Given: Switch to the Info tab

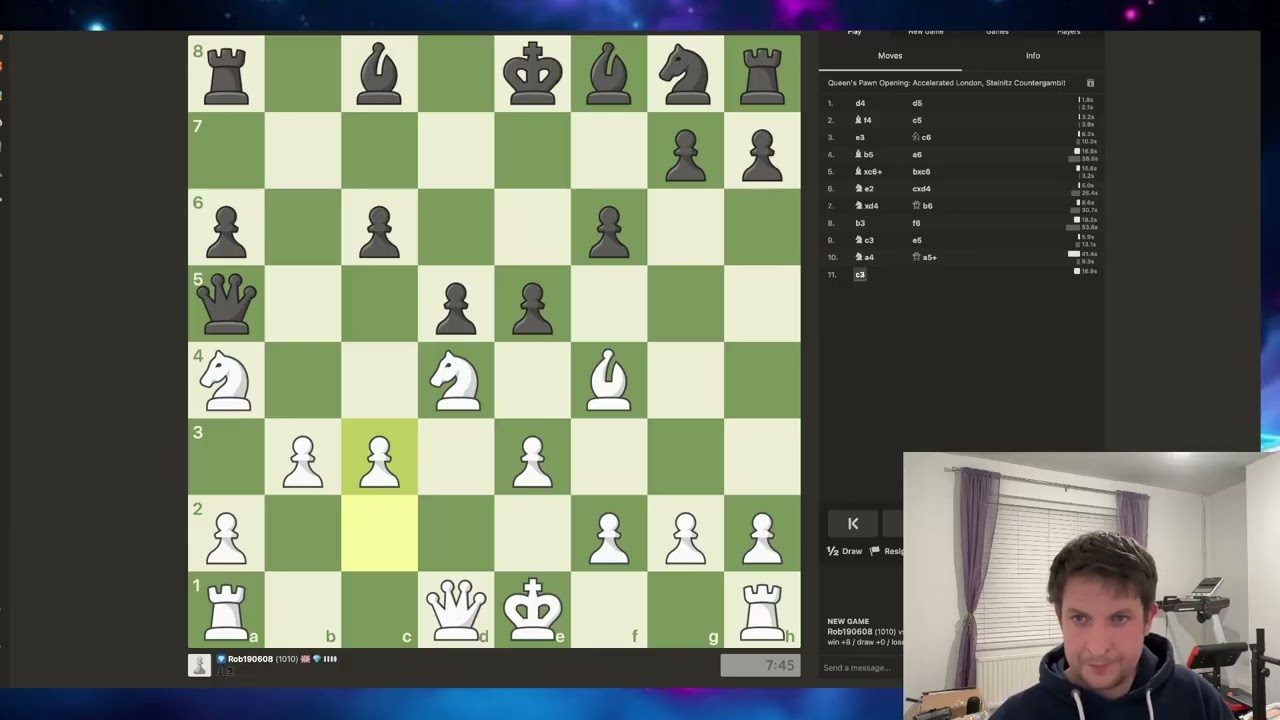Looking at the screenshot, I should (1033, 56).
